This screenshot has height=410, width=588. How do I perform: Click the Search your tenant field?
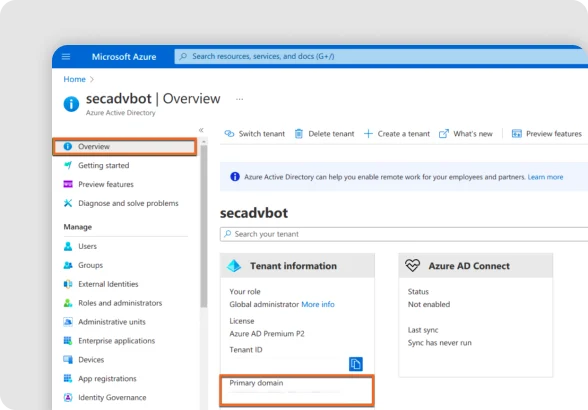404,234
